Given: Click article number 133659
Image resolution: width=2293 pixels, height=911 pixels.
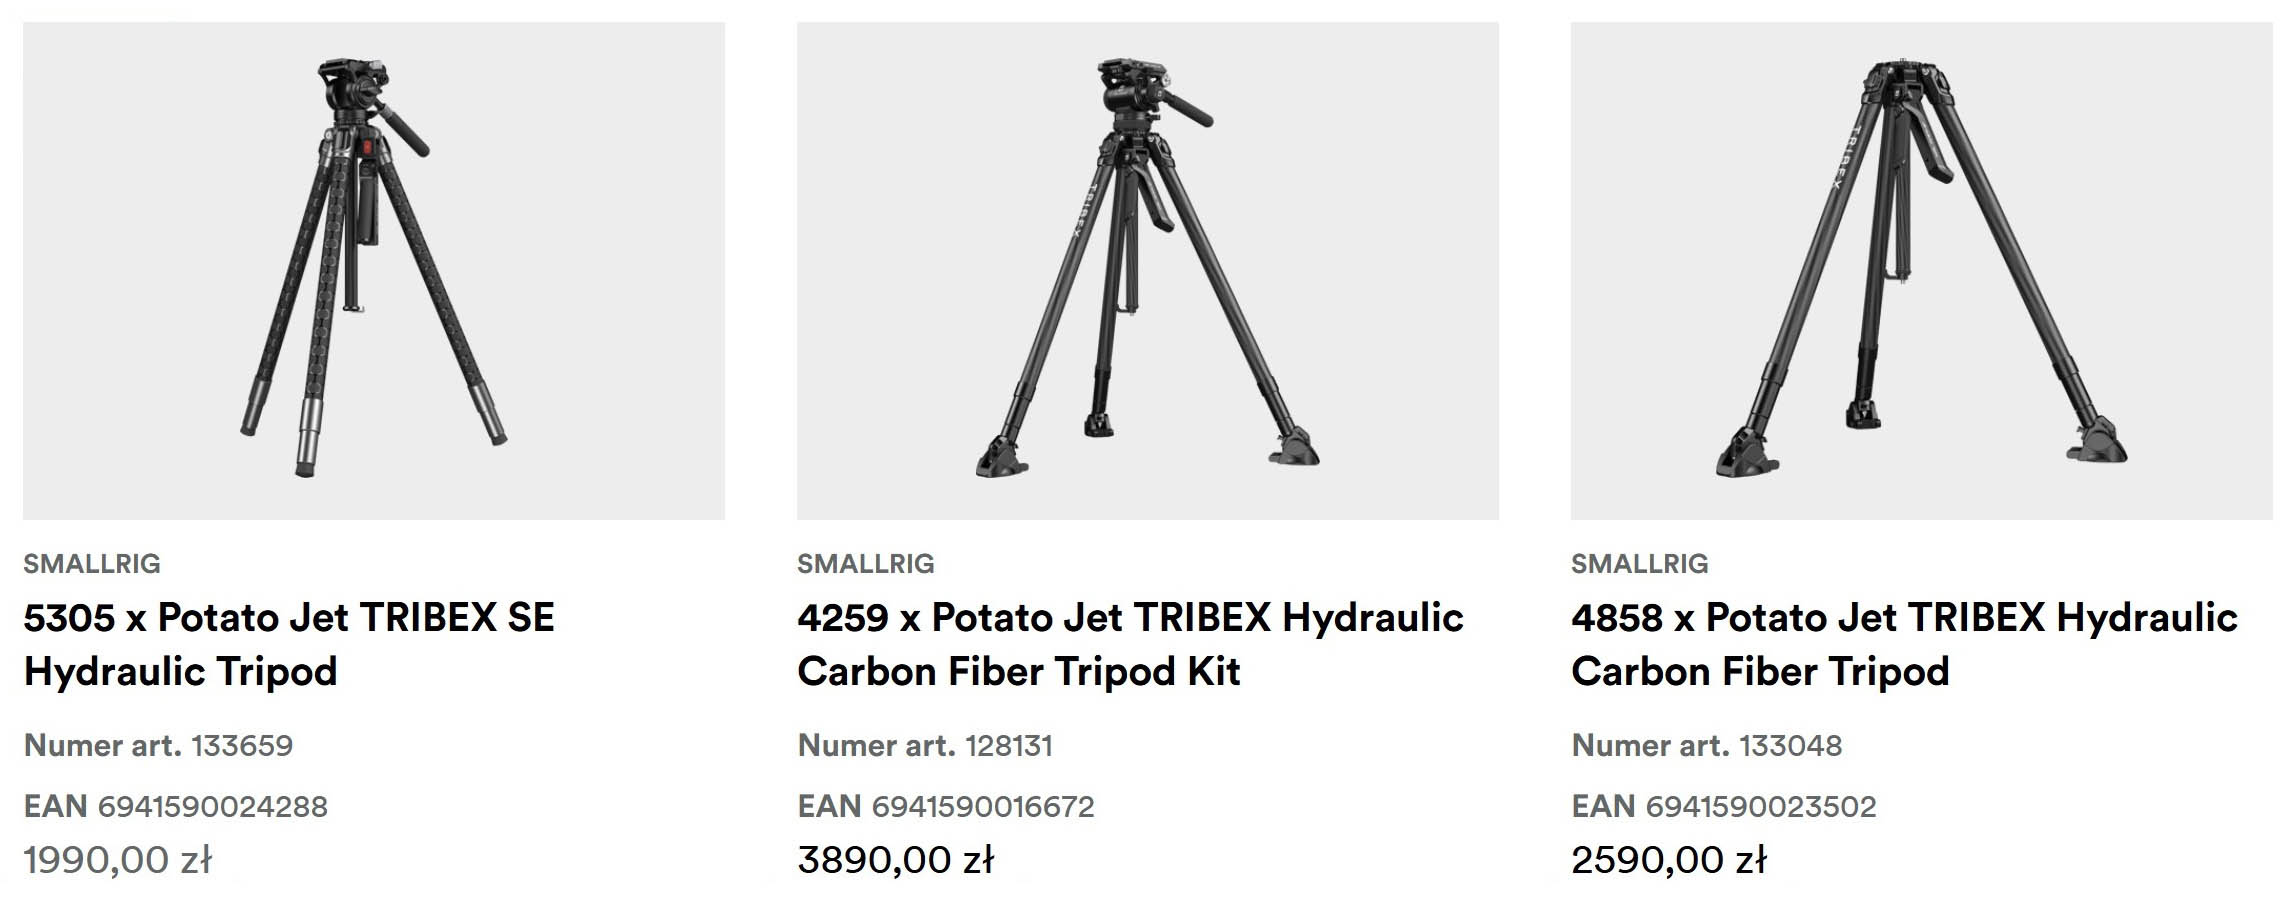Looking at the screenshot, I should pos(242,746).
